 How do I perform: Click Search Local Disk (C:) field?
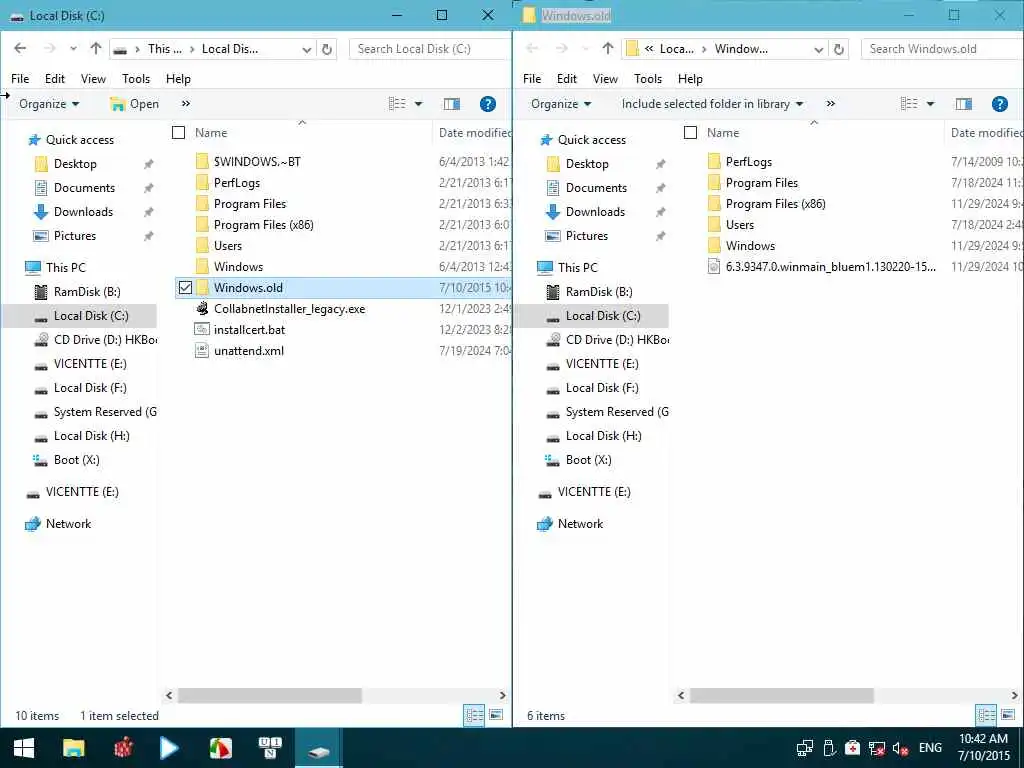(x=430, y=49)
